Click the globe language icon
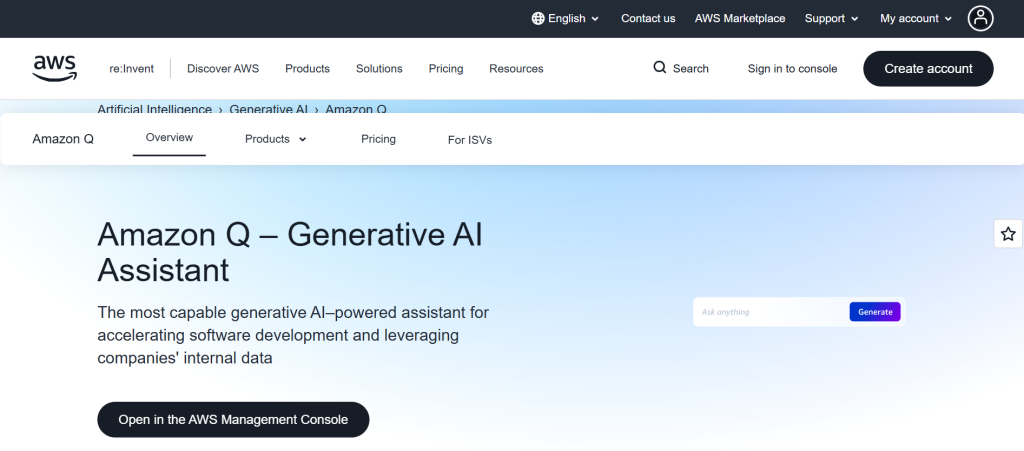1024x451 pixels. click(x=538, y=18)
